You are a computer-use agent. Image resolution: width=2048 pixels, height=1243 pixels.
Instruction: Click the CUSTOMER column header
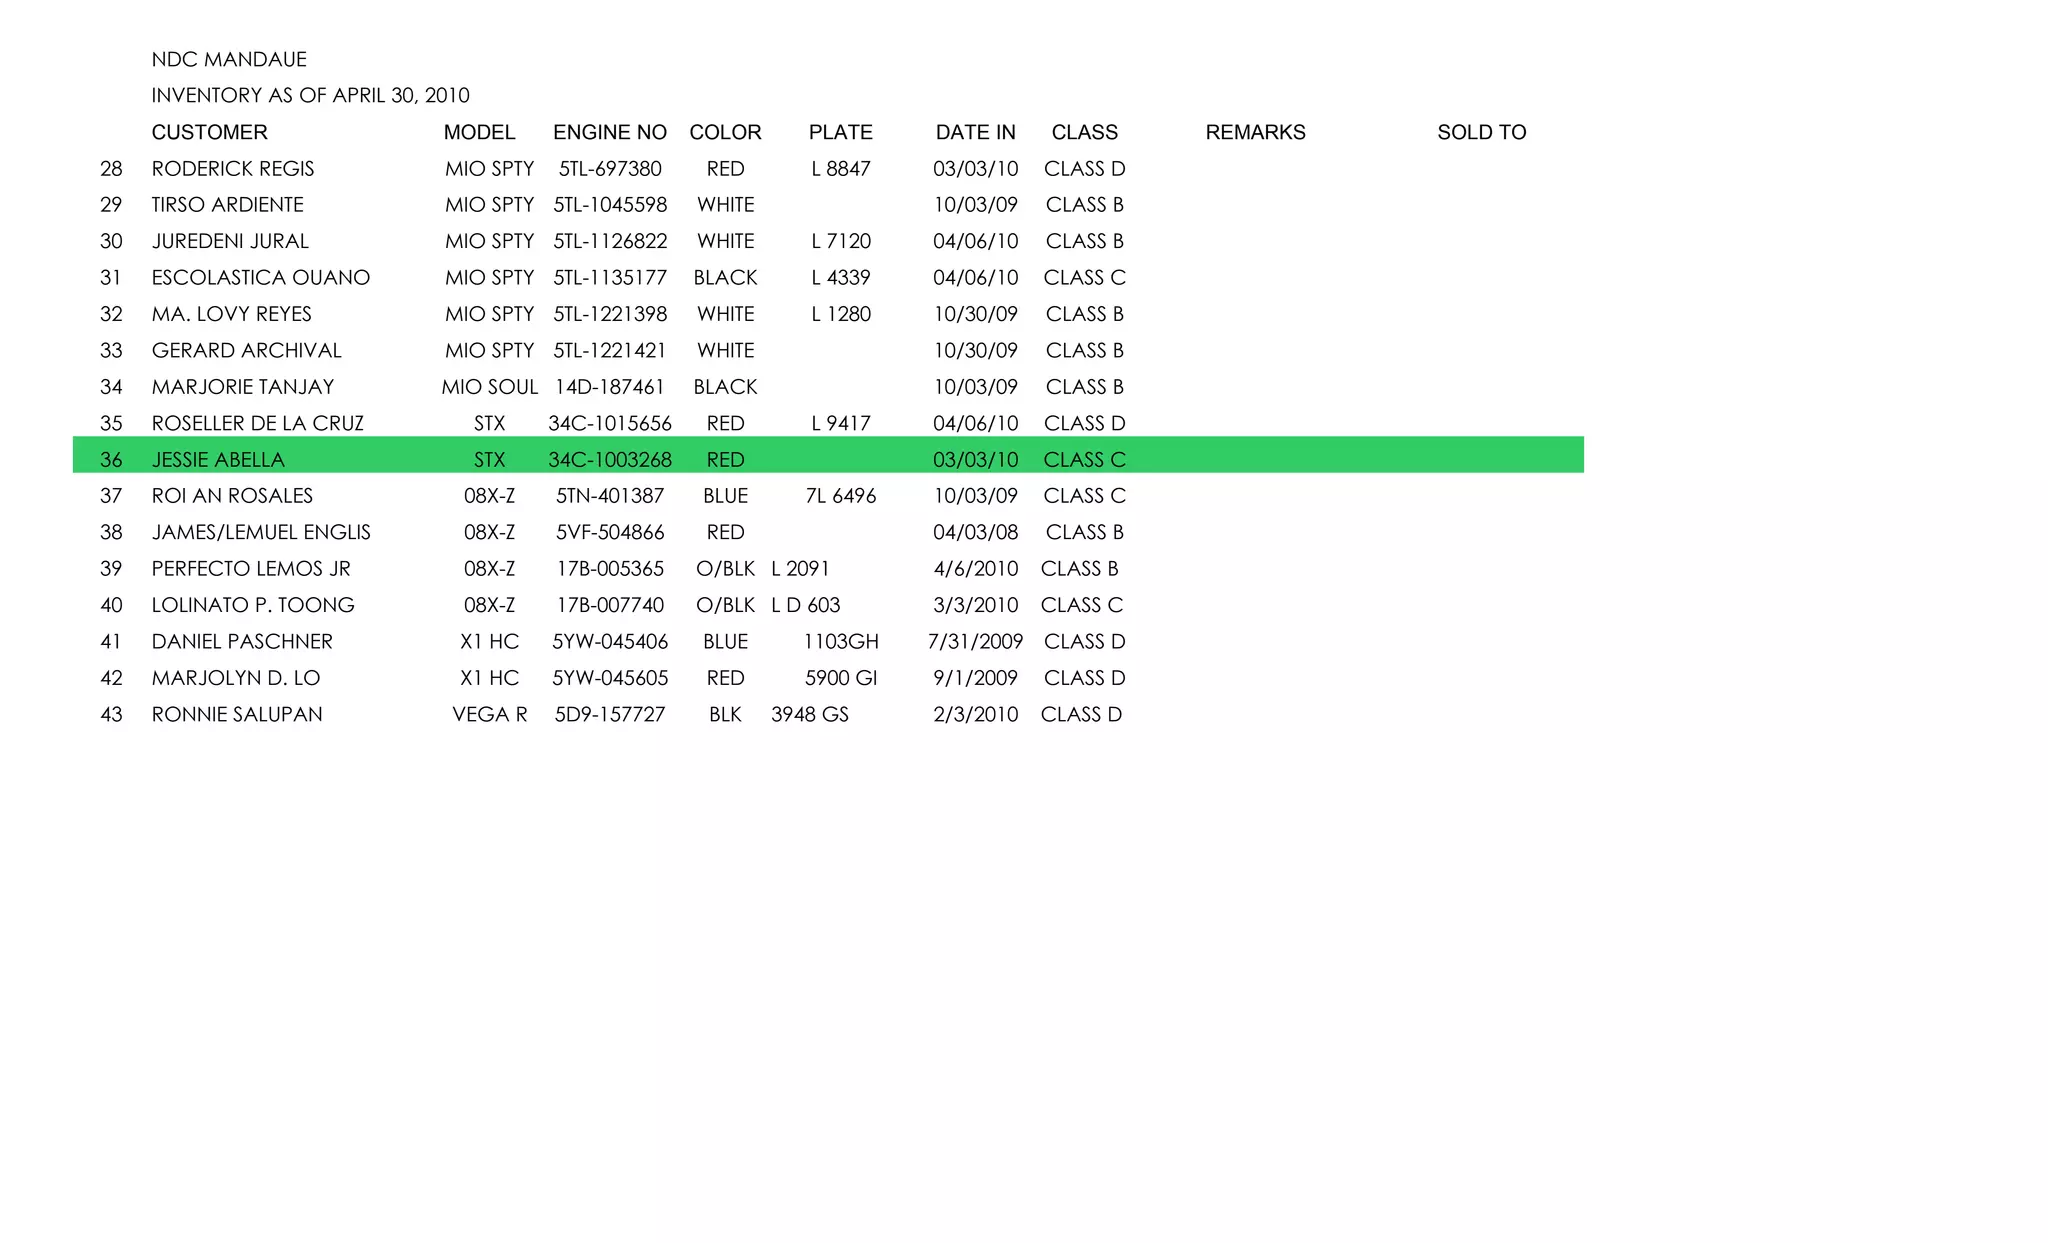(x=209, y=132)
